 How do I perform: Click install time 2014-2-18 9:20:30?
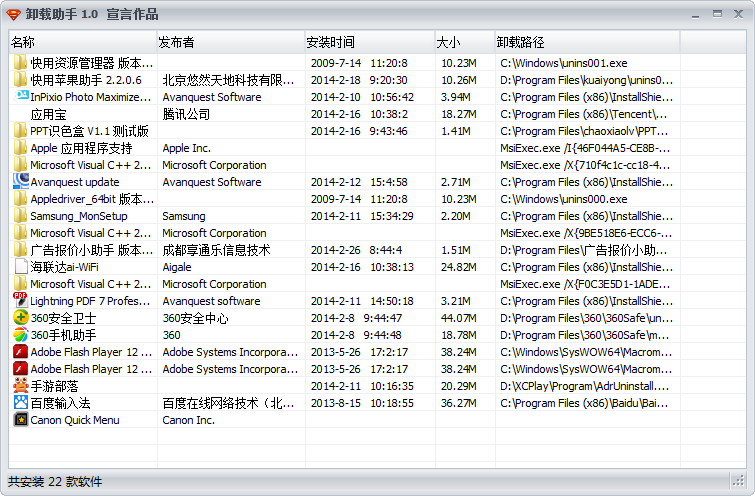click(359, 80)
